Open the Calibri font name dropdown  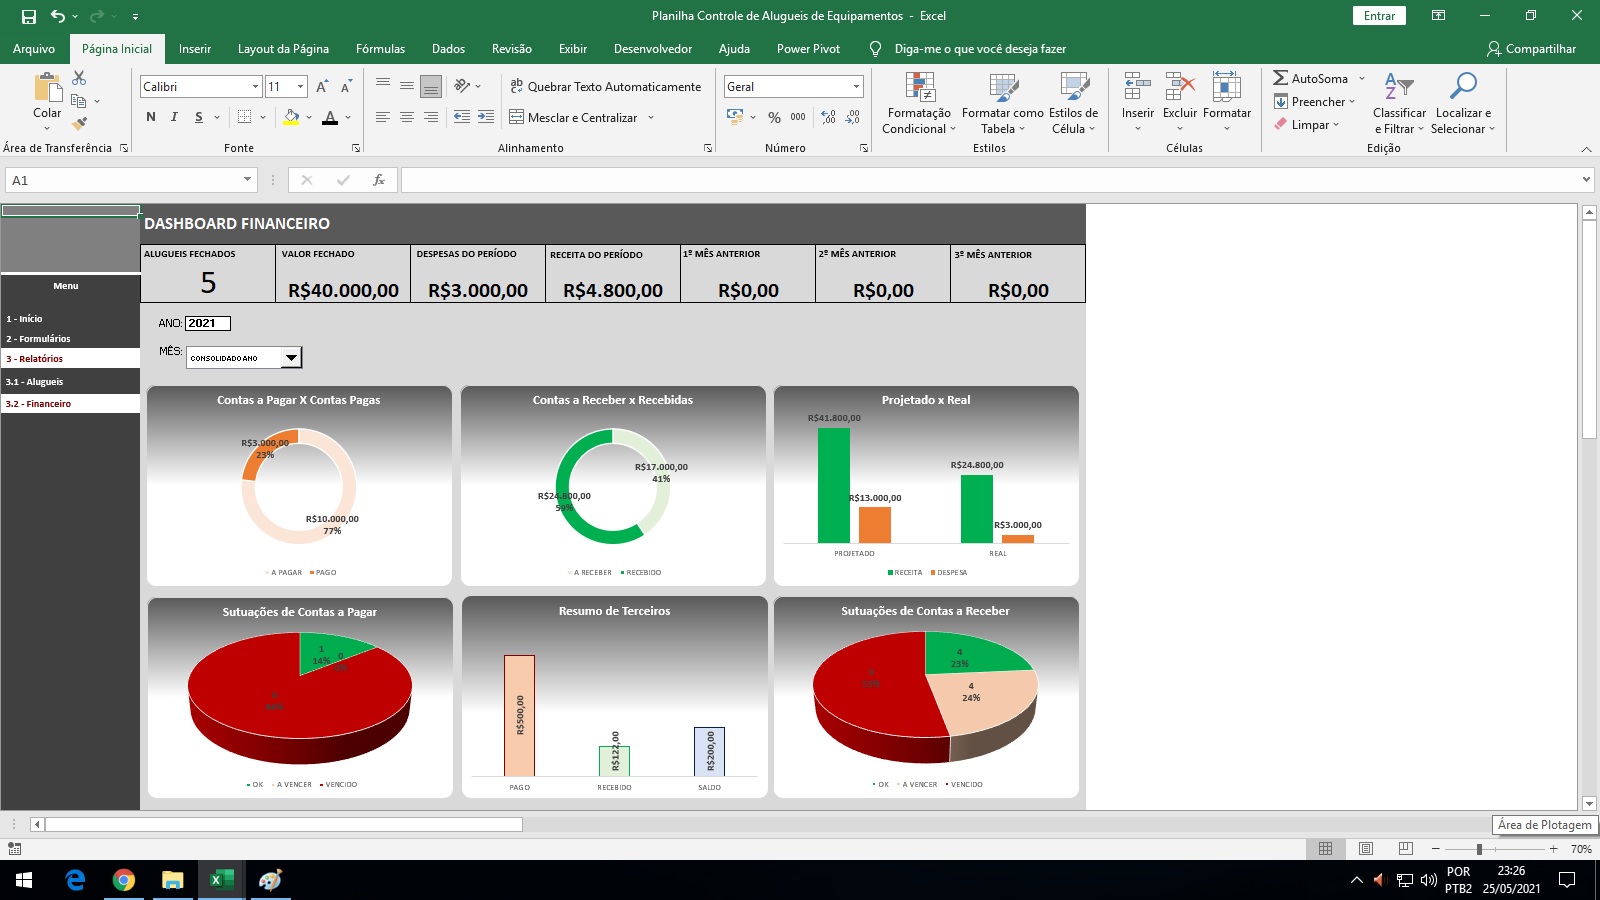(x=256, y=87)
